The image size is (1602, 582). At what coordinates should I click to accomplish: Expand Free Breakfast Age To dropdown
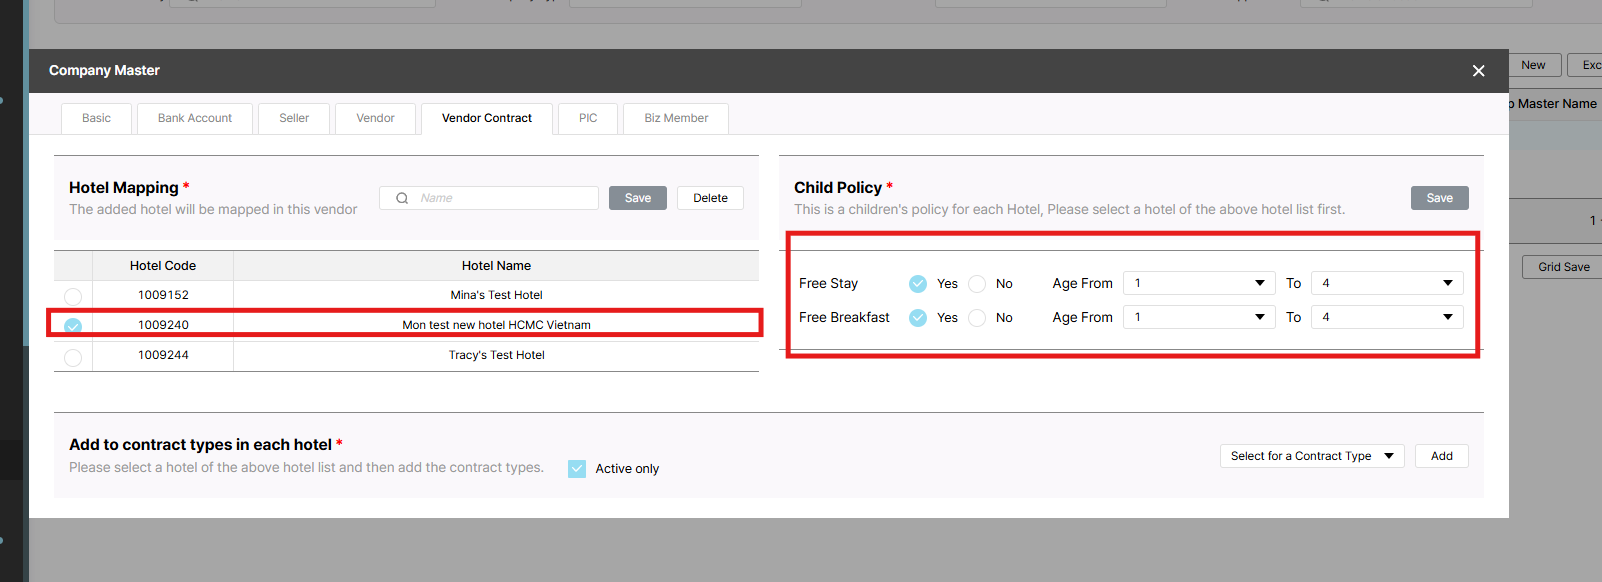1386,317
